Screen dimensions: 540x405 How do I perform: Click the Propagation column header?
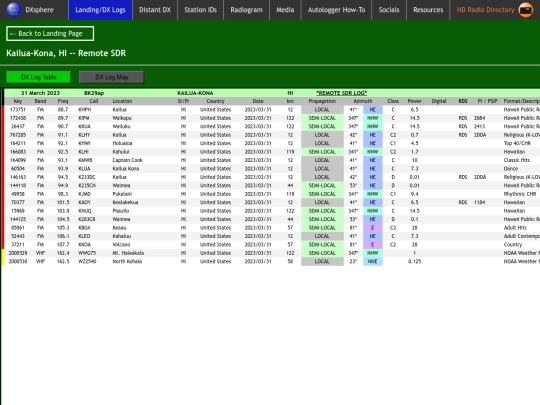(322, 101)
